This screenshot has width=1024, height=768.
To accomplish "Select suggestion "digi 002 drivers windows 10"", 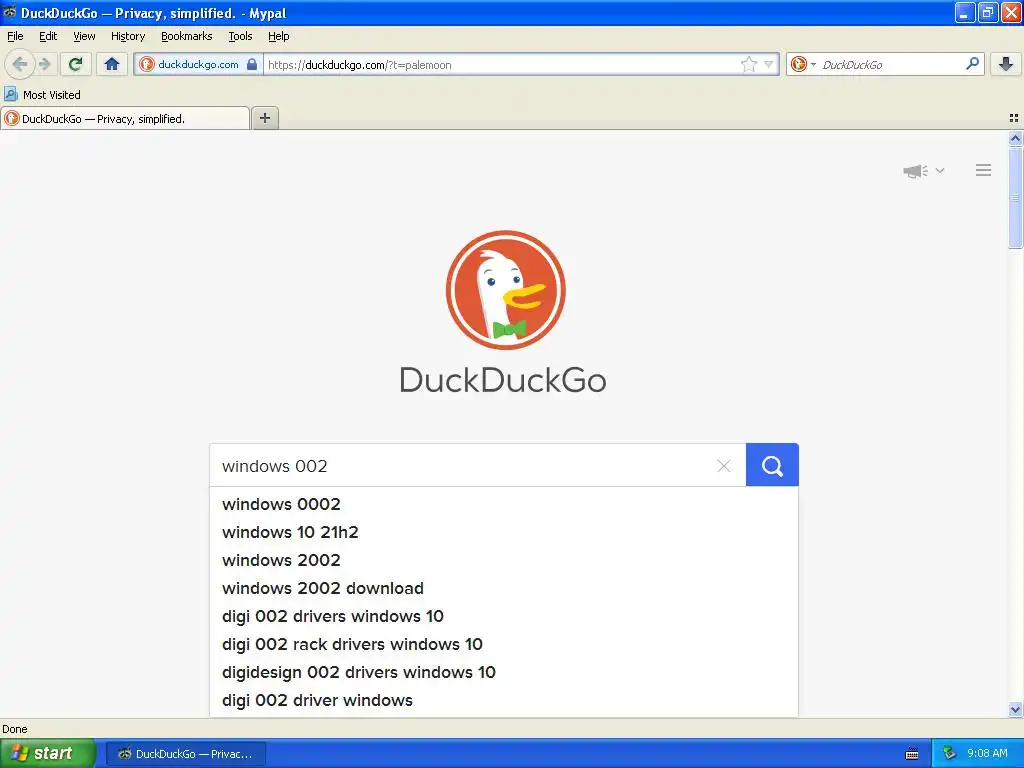I will (x=504, y=616).
